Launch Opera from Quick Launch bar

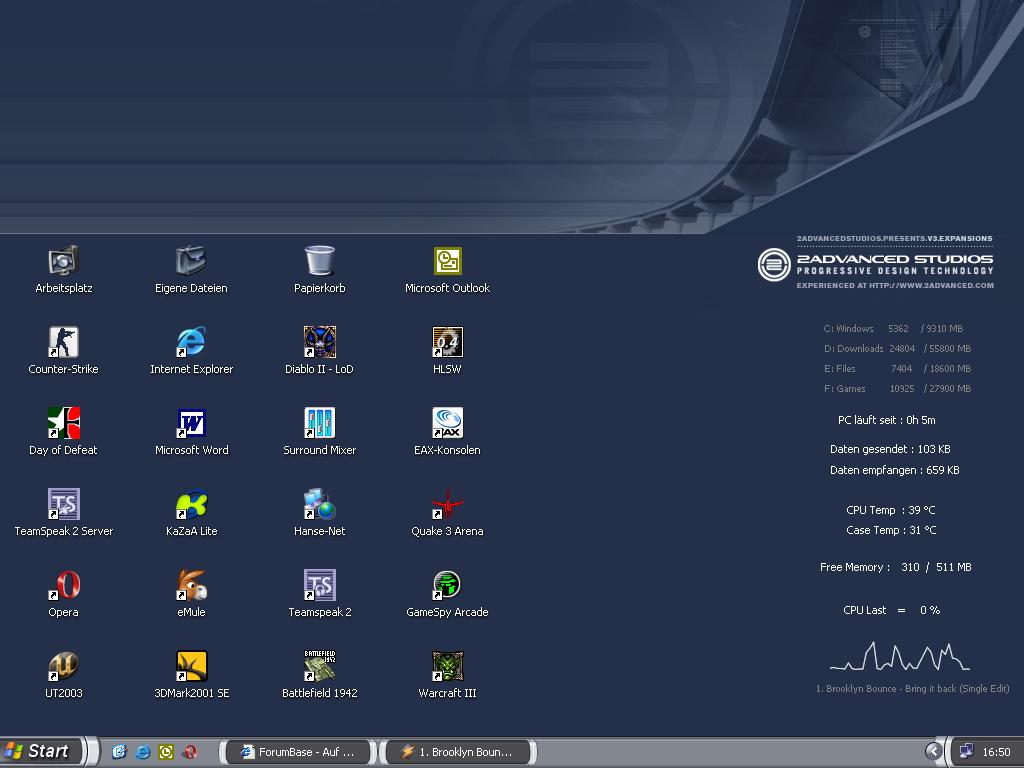[x=190, y=752]
